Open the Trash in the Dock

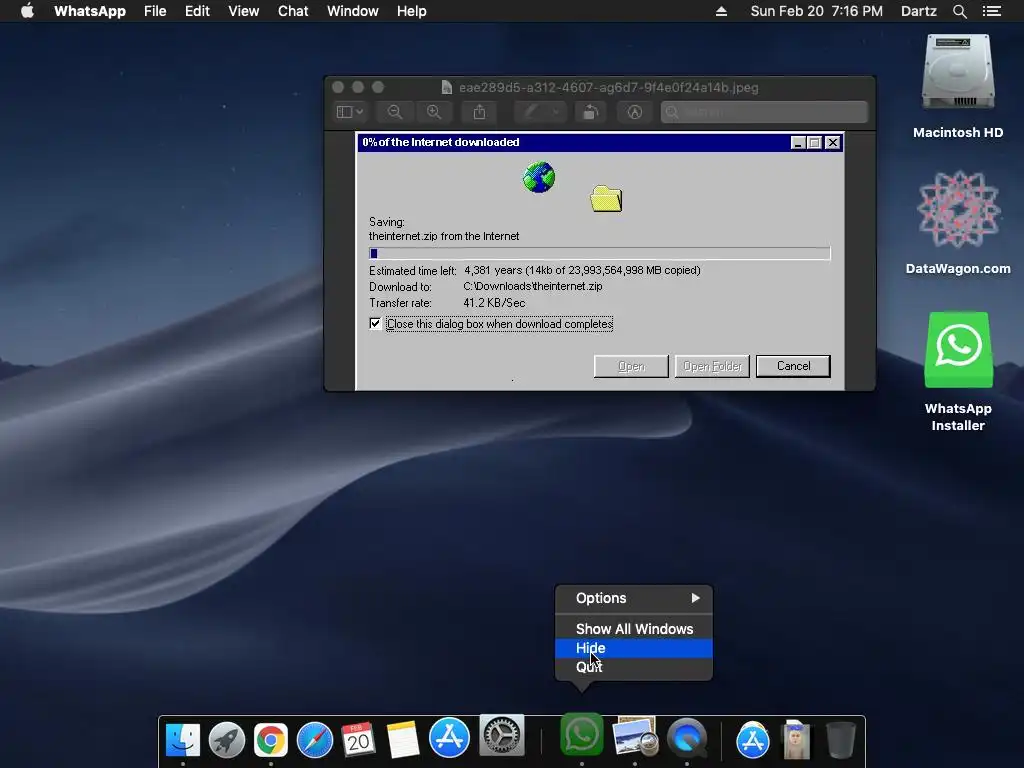pos(840,740)
